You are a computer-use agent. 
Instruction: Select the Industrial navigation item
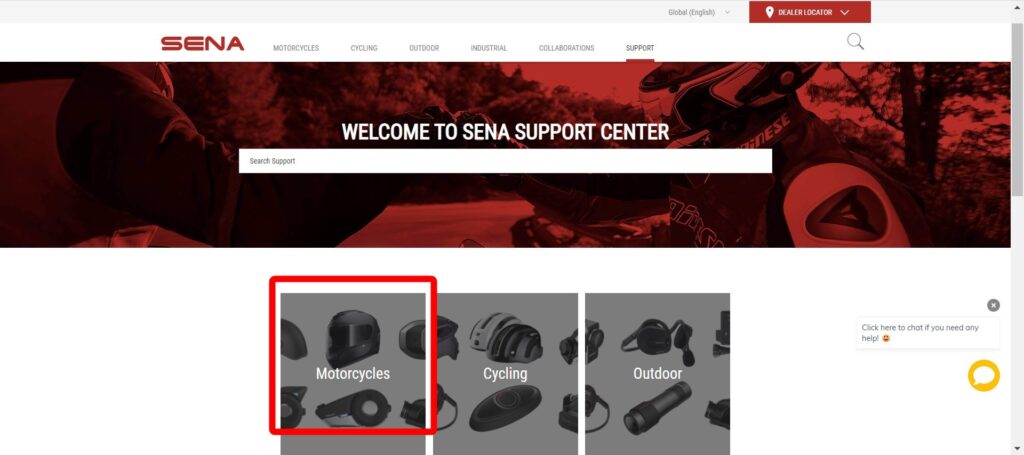click(488, 48)
